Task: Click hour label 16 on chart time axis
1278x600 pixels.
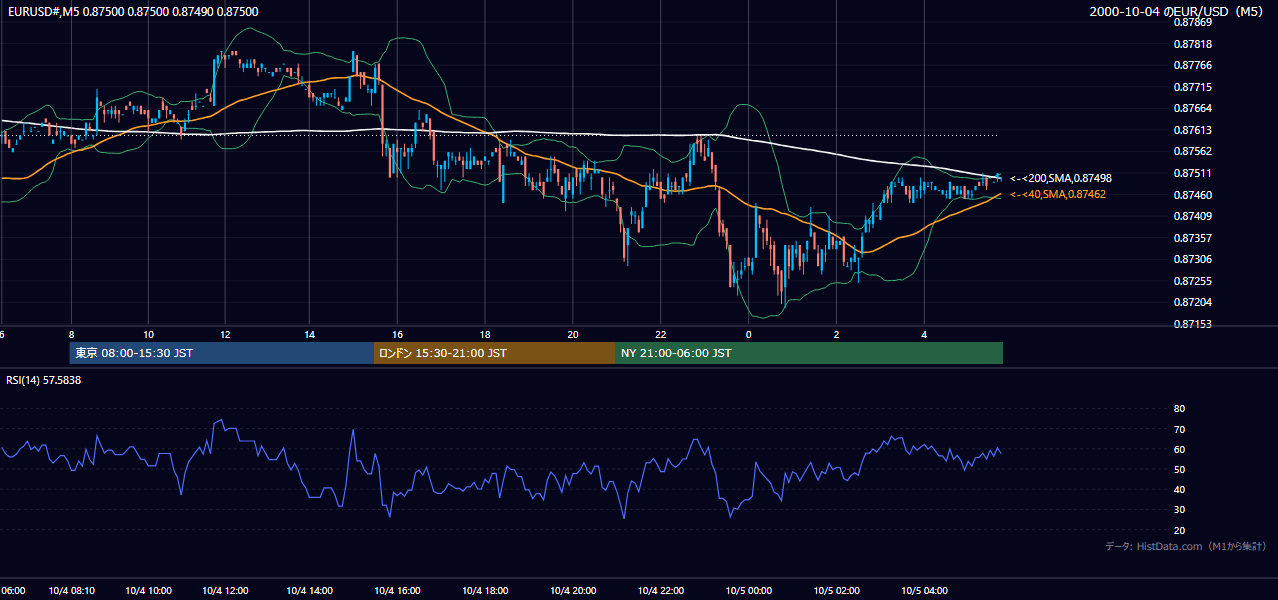Action: tap(397, 334)
